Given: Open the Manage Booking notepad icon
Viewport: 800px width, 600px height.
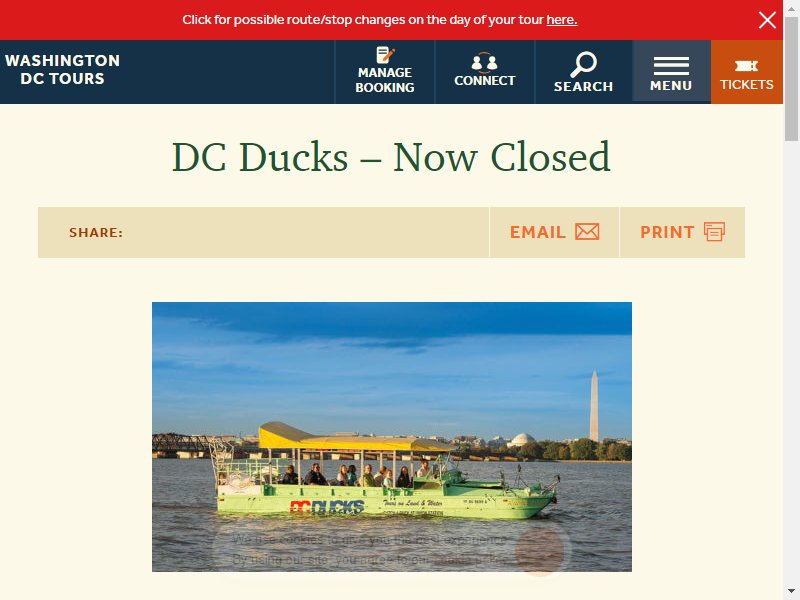Looking at the screenshot, I should click(385, 55).
